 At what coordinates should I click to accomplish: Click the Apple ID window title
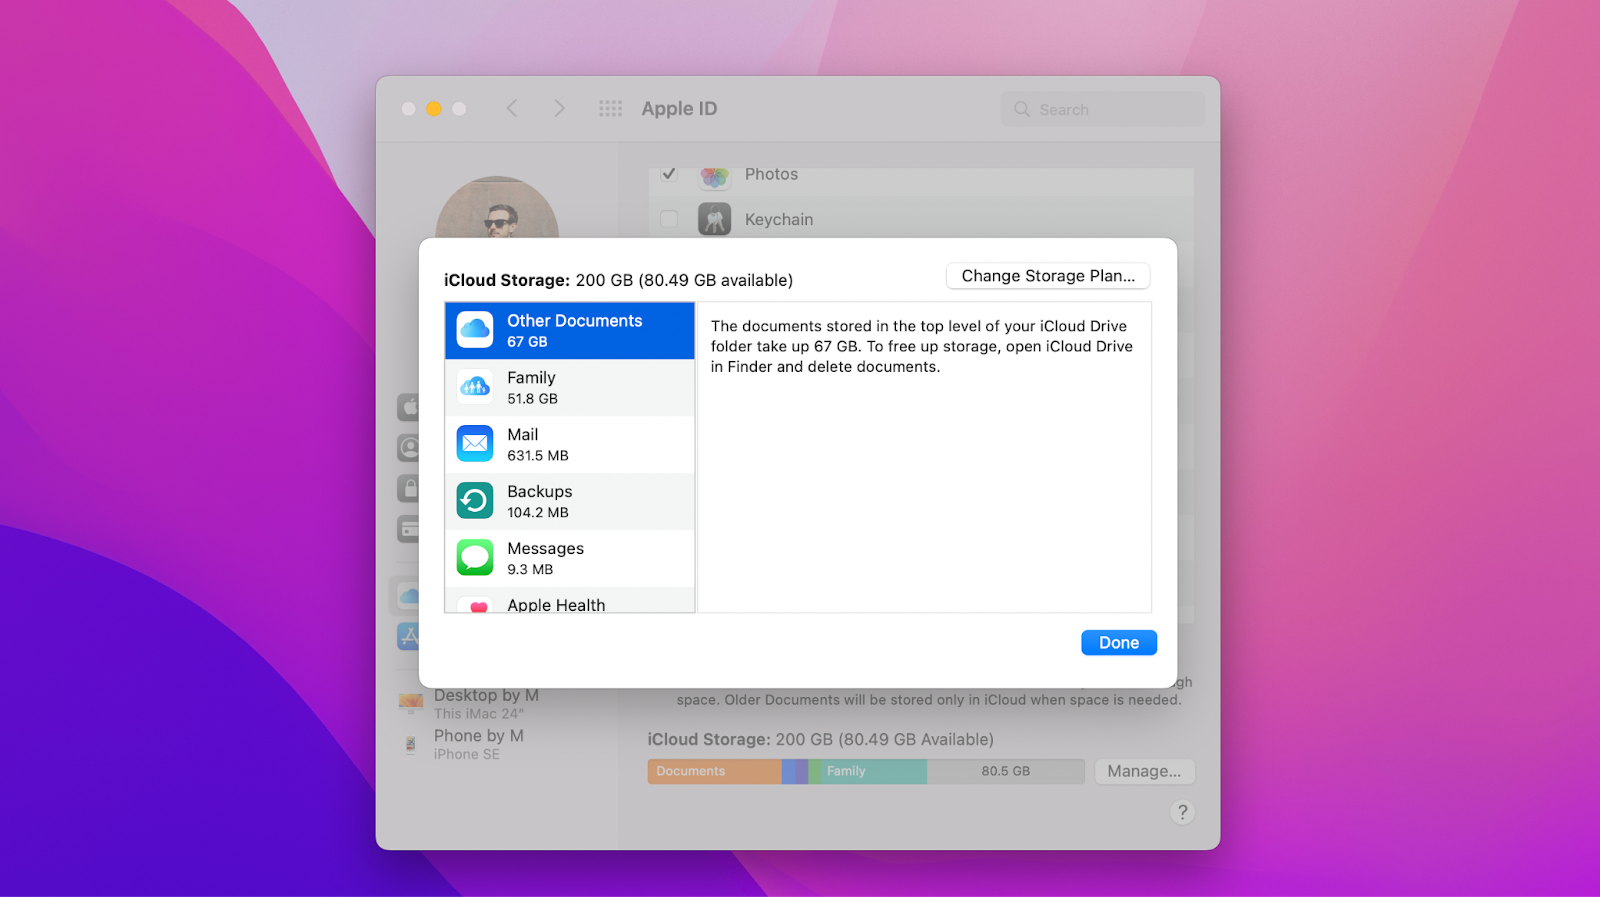(679, 108)
